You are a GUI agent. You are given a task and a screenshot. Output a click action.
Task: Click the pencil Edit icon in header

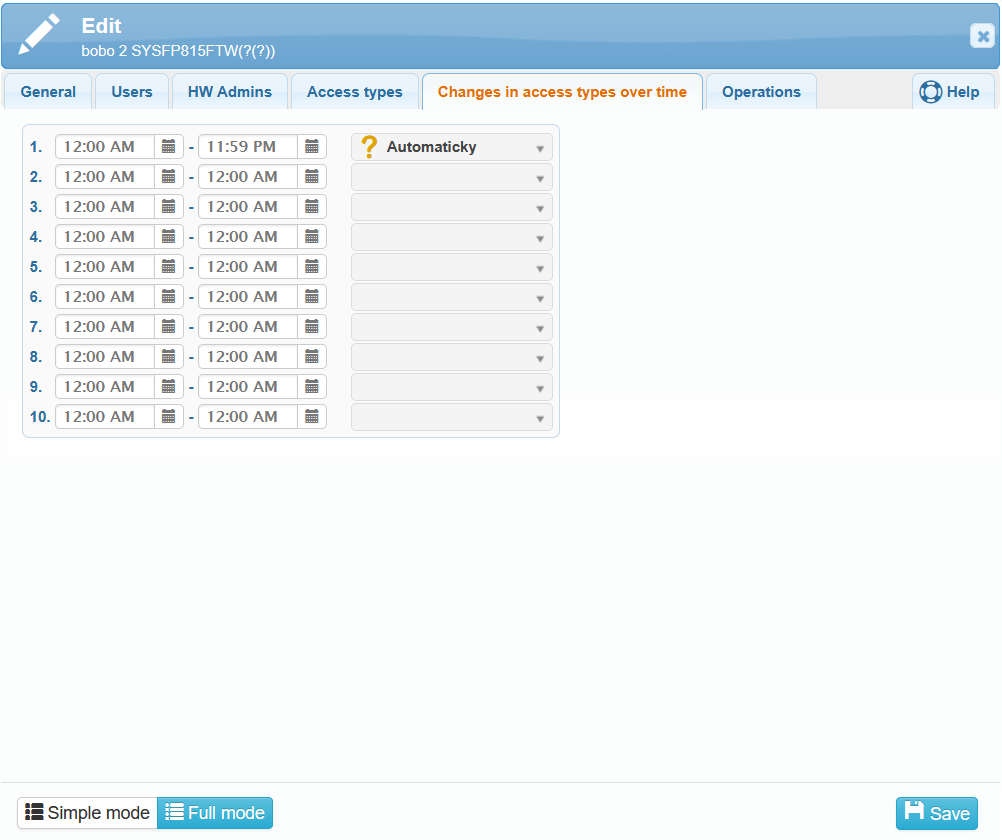40,35
